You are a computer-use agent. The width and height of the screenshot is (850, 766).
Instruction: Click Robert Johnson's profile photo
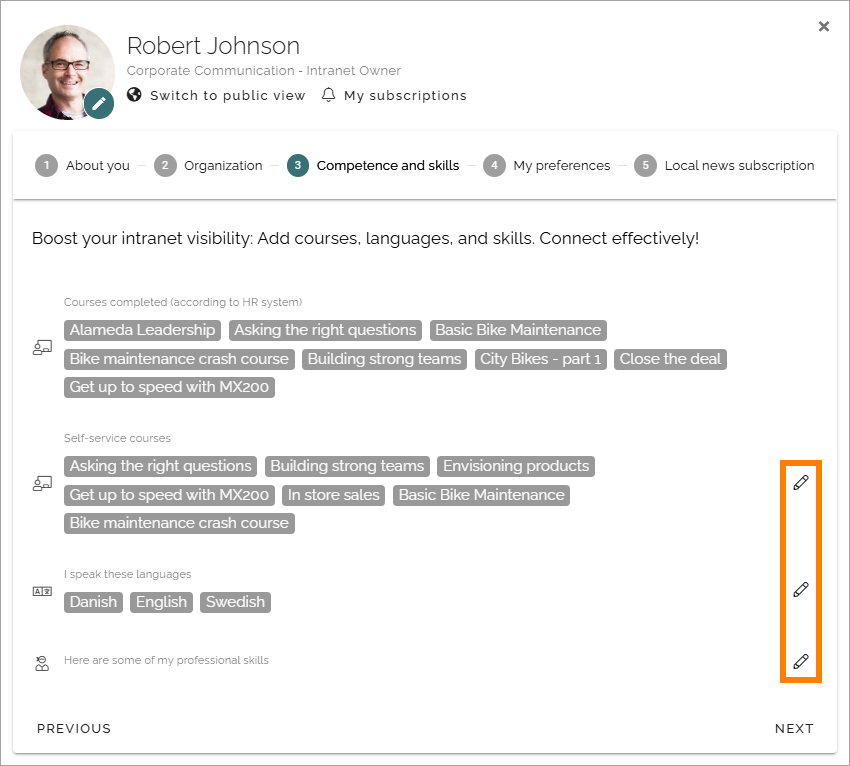click(67, 72)
